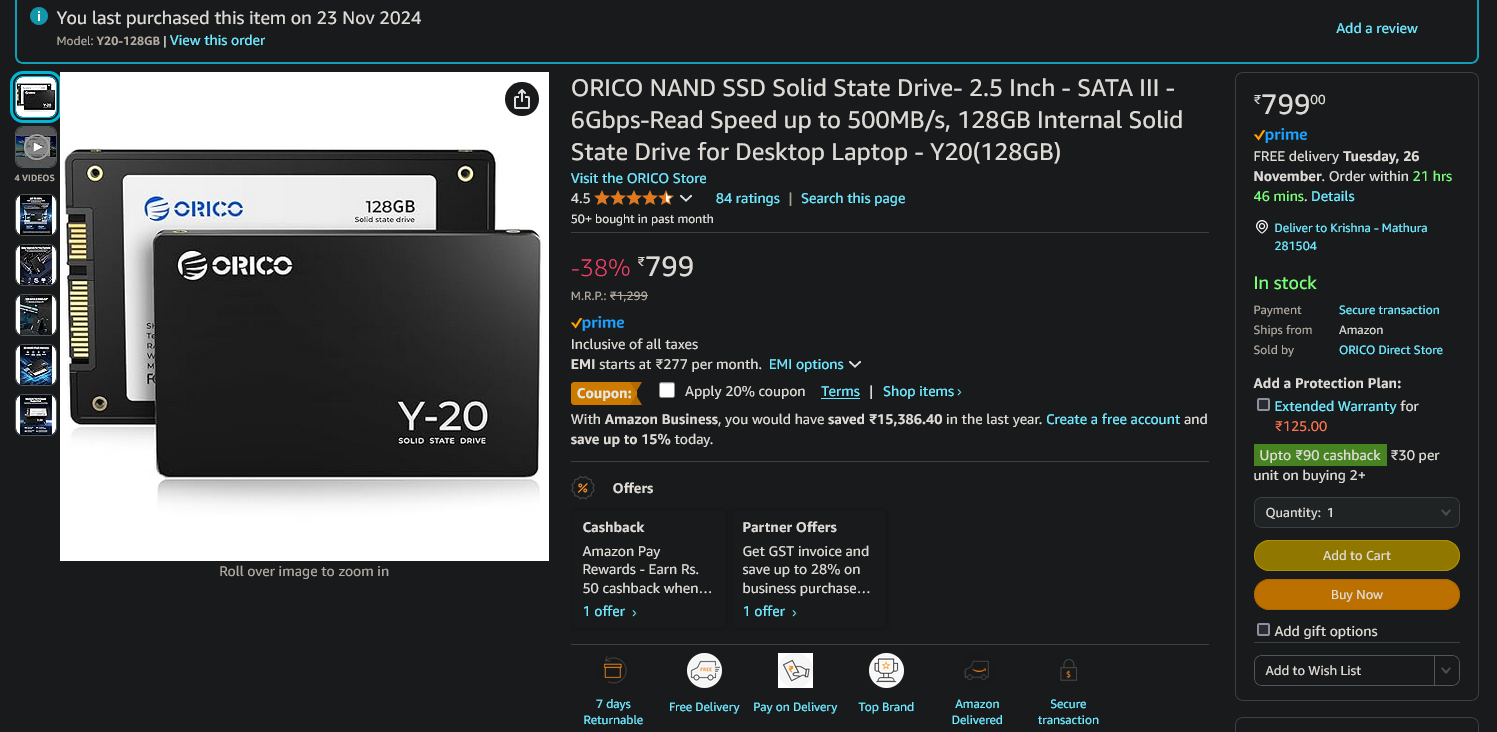This screenshot has width=1497, height=732.
Task: Visit the ORICO Store link
Action: pyautogui.click(x=638, y=178)
